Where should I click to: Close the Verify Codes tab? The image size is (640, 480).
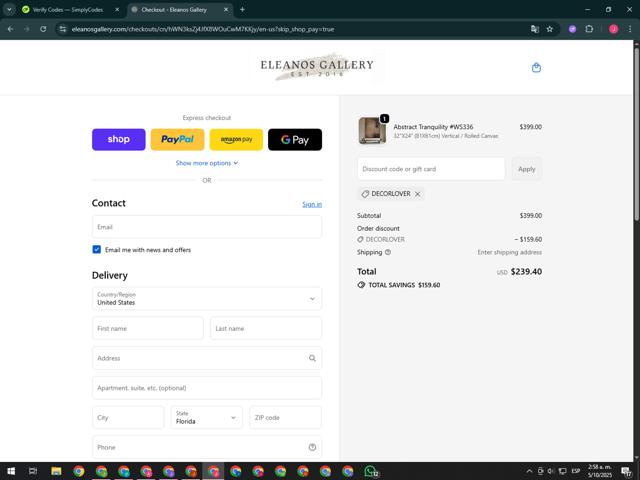[x=117, y=9]
